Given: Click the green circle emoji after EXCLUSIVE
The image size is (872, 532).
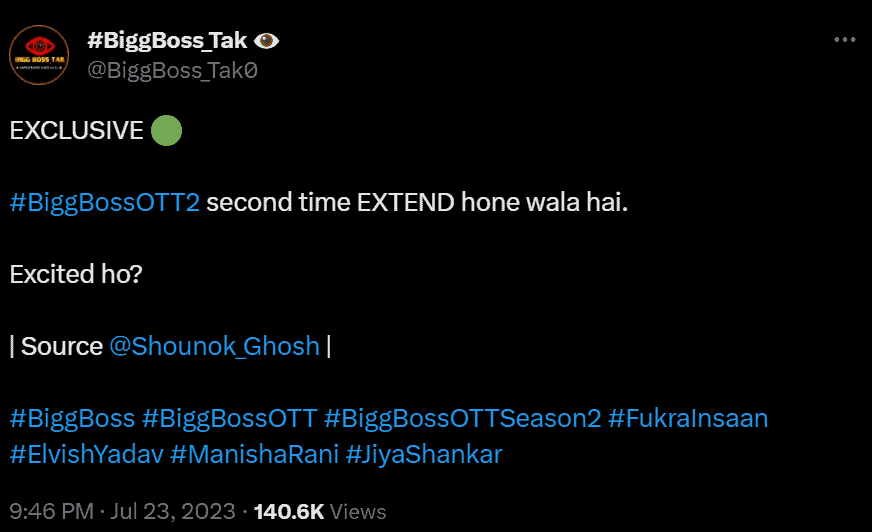Looking at the screenshot, I should point(166,131).
